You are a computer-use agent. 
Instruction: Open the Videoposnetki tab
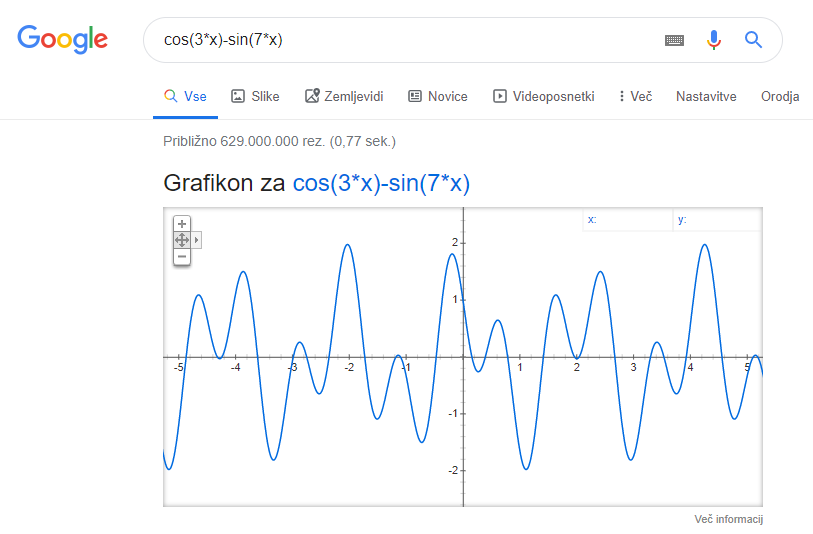(543, 96)
